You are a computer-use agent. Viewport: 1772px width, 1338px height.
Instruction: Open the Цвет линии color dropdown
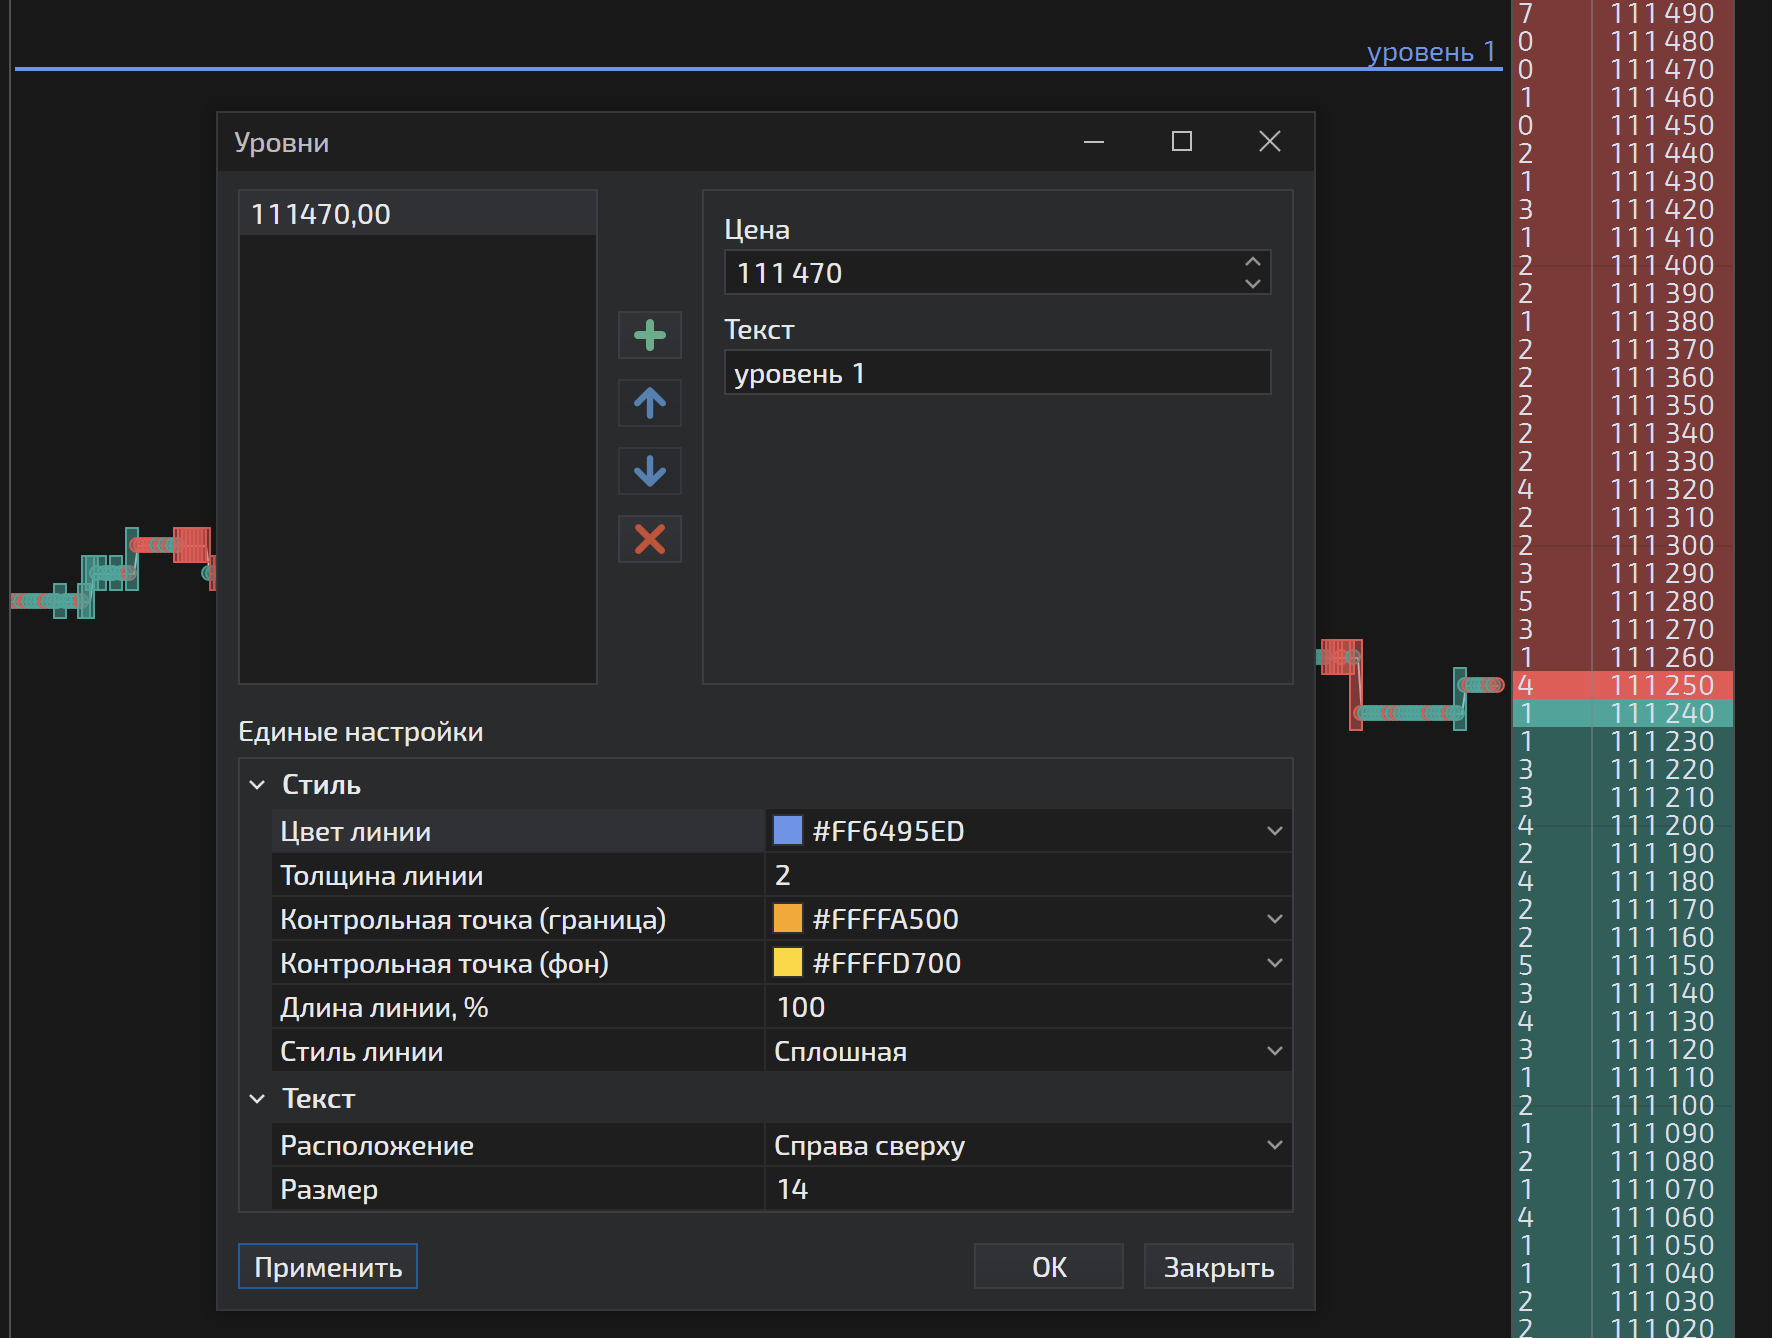pyautogui.click(x=1274, y=831)
